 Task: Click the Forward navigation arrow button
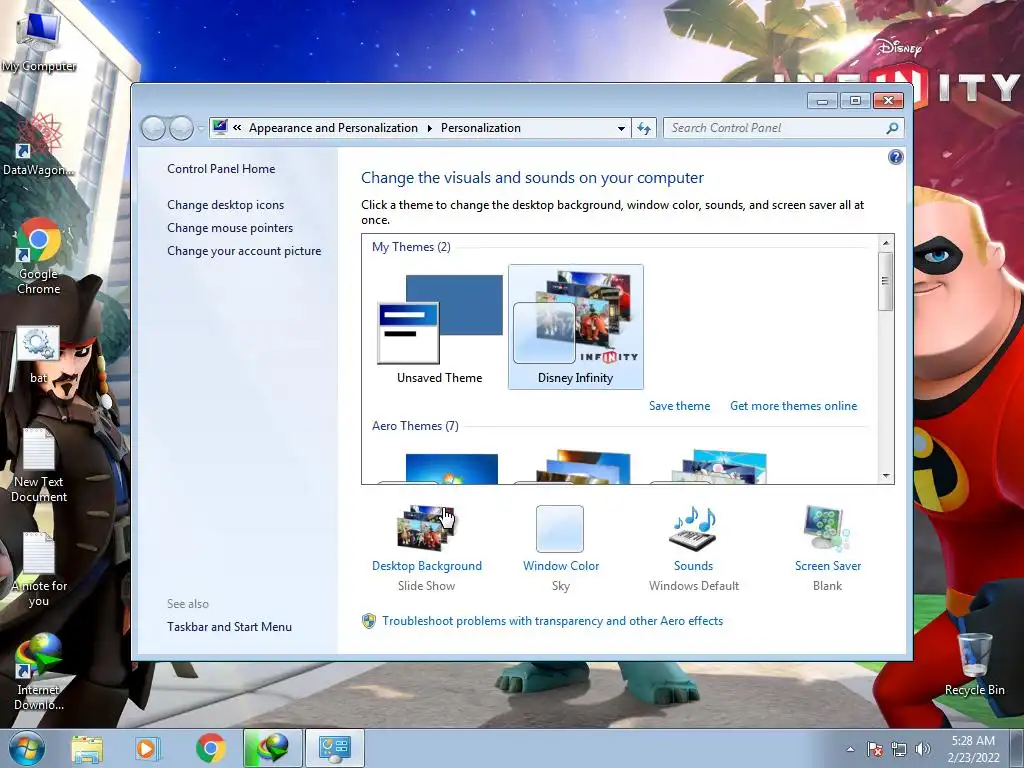click(182, 128)
